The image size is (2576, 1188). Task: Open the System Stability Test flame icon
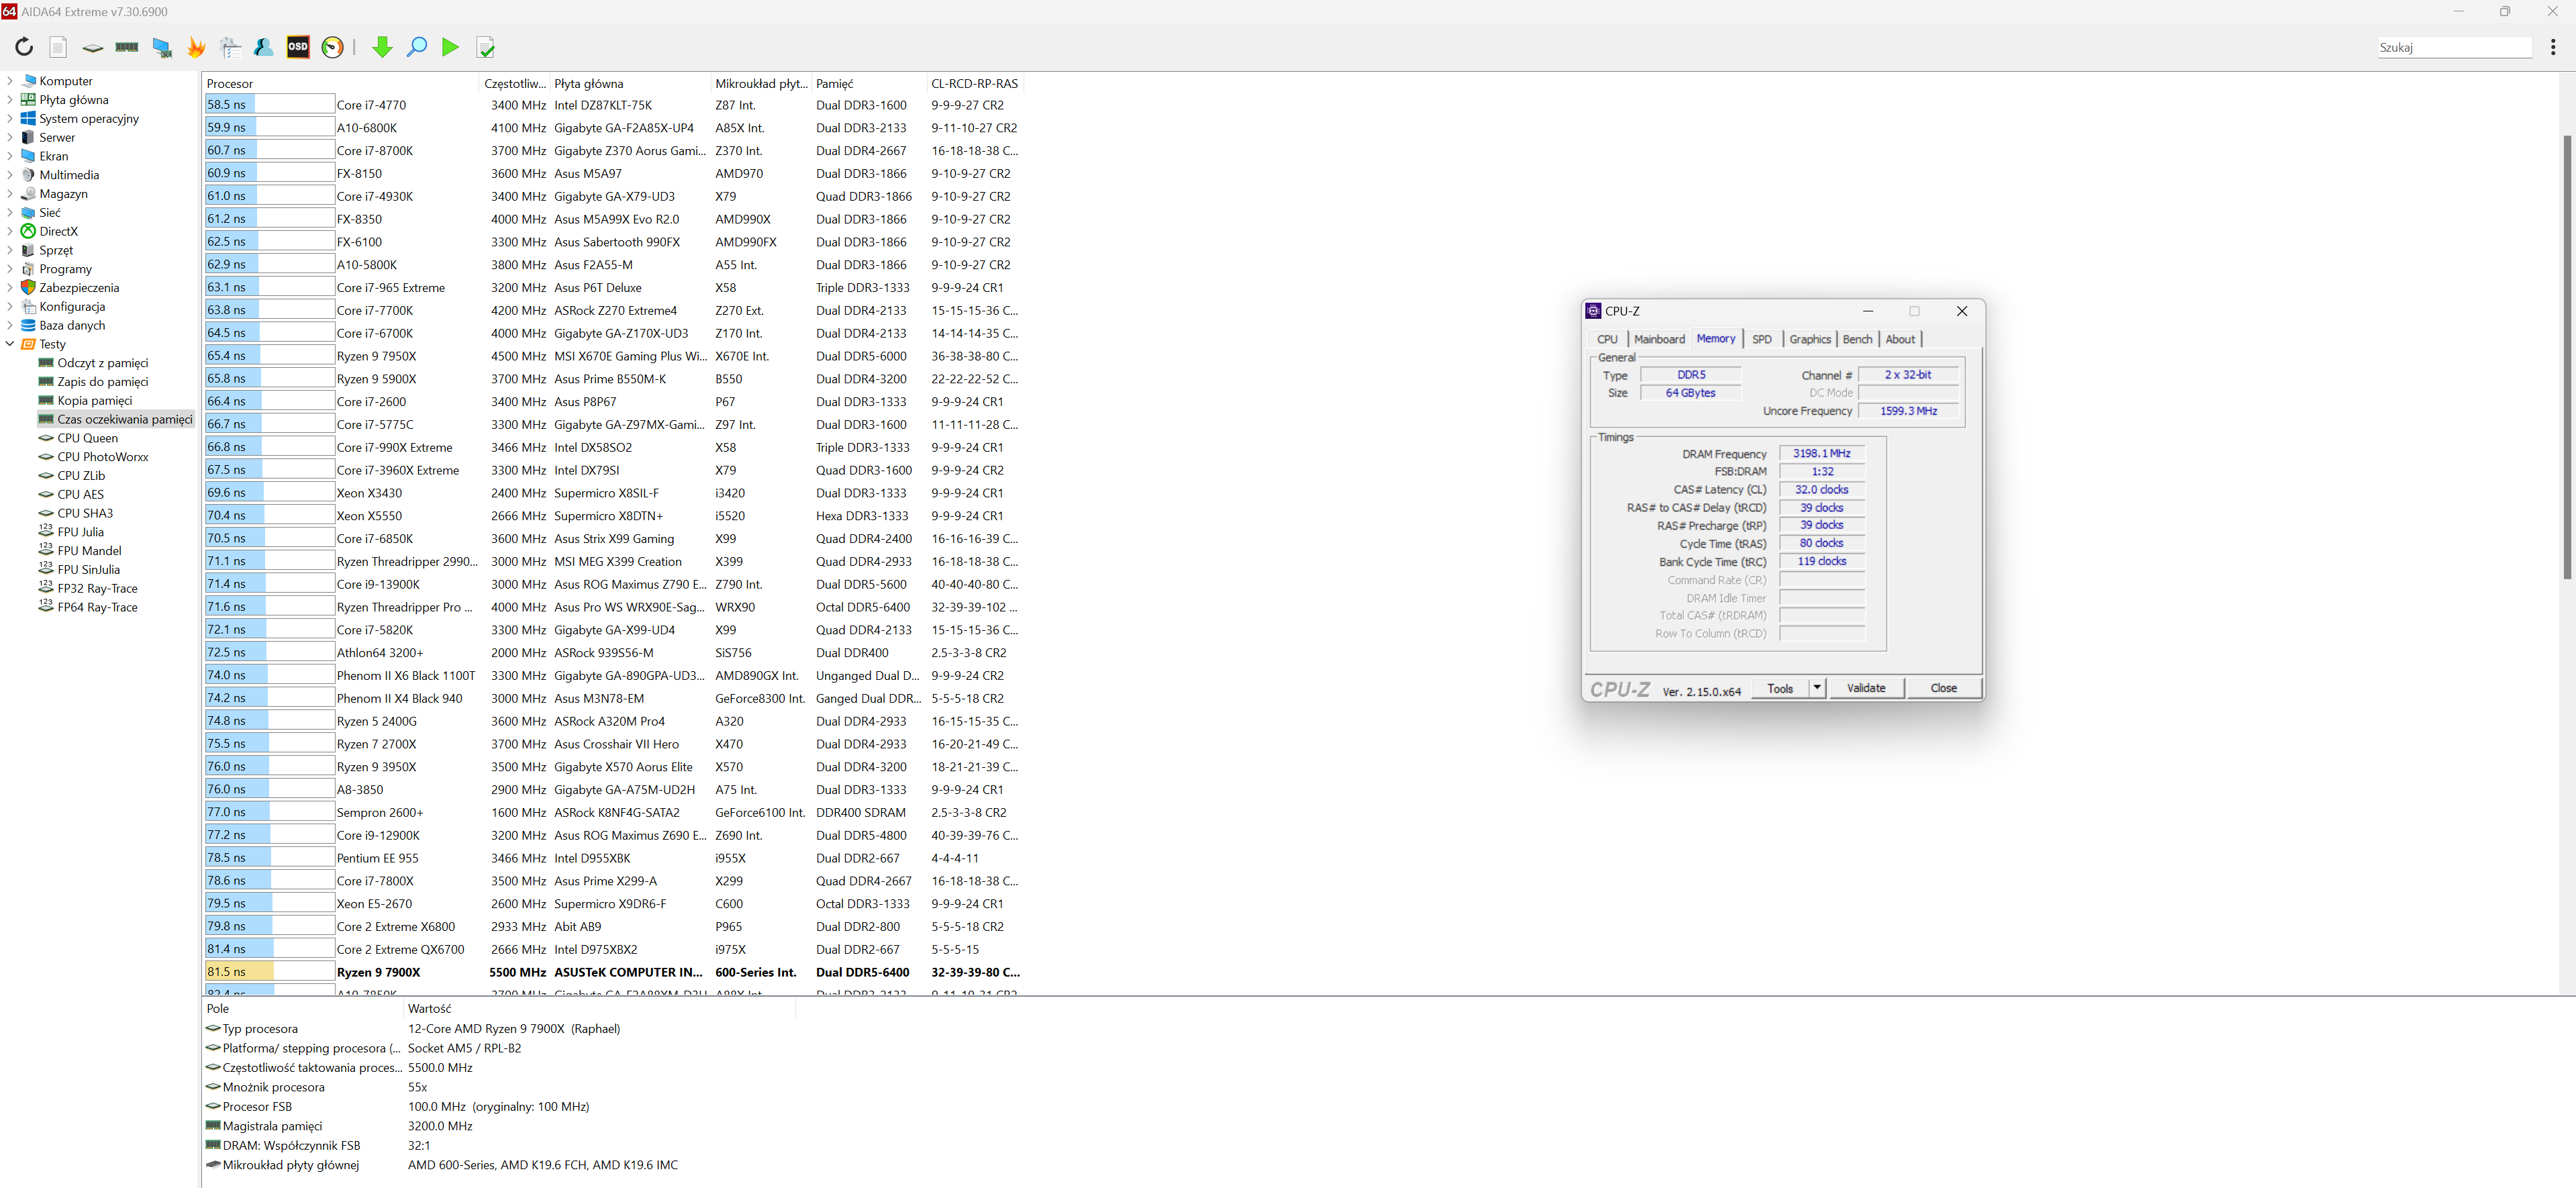point(196,47)
